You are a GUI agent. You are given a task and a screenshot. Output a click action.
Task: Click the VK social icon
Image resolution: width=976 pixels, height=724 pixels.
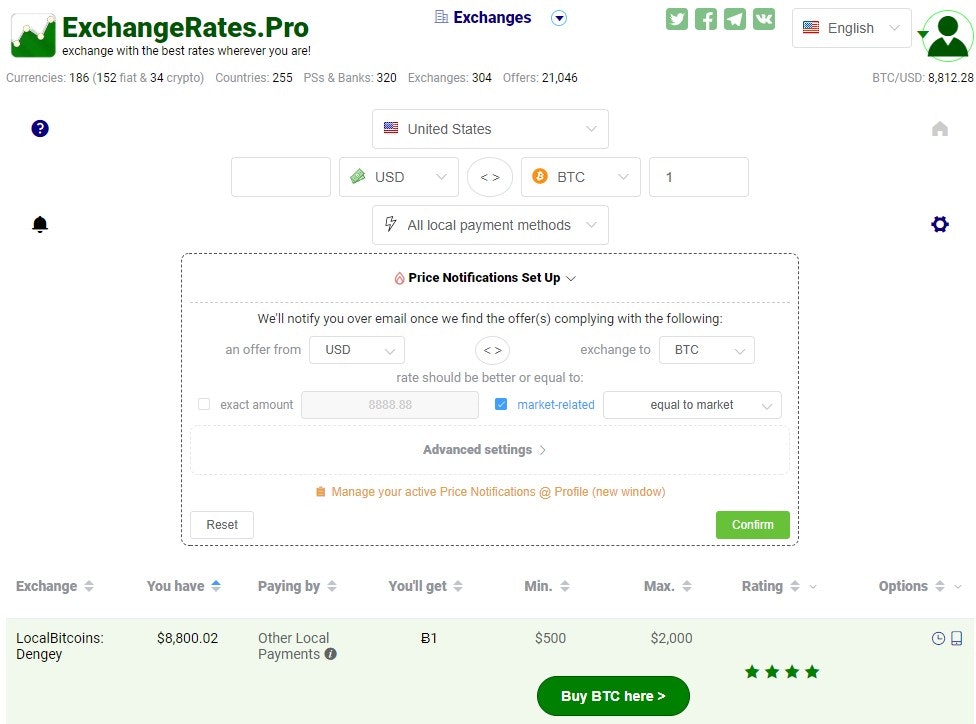tap(764, 18)
